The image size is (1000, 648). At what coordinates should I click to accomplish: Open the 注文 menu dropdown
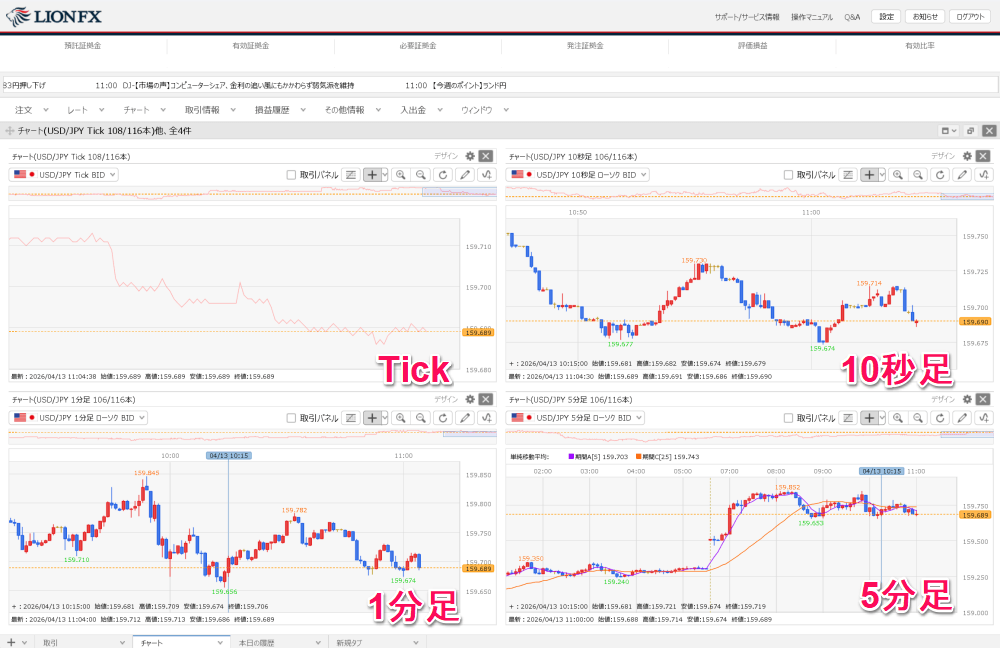[31, 110]
